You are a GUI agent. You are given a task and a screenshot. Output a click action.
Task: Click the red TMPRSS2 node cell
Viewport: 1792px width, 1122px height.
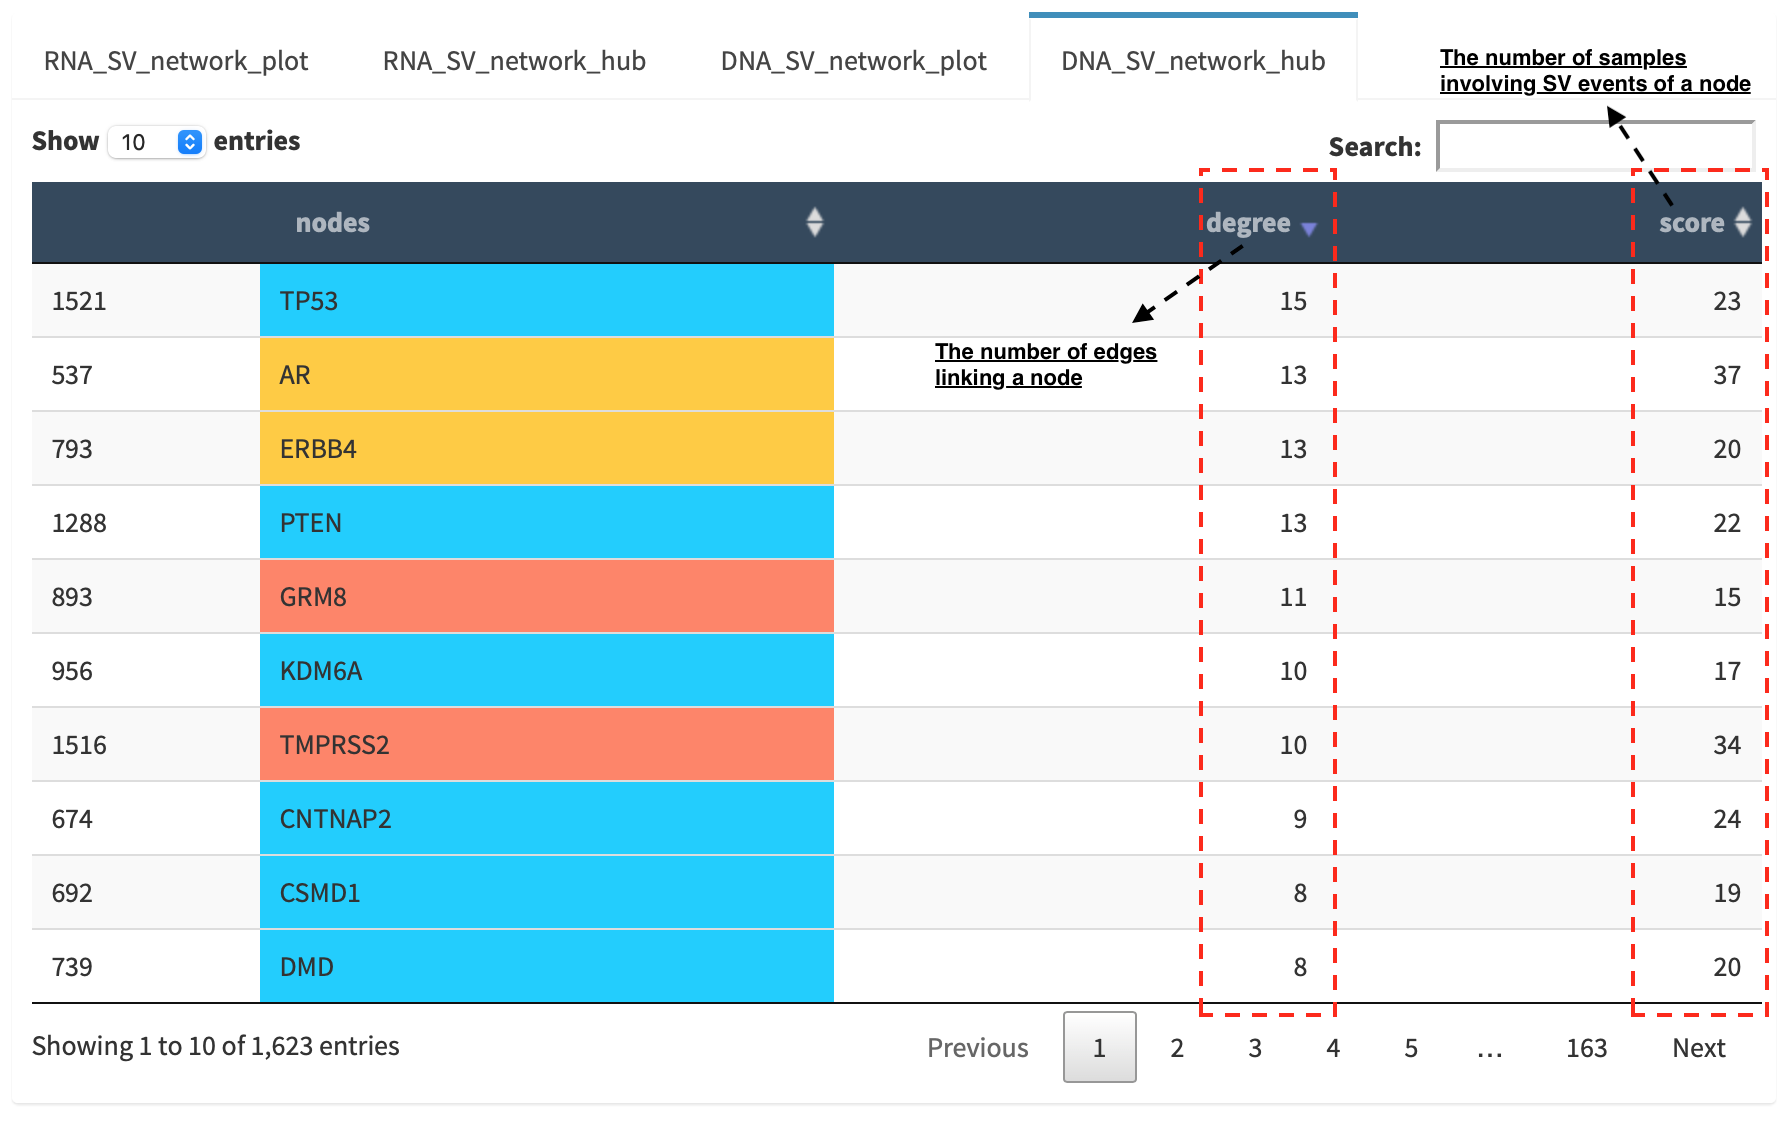point(546,744)
